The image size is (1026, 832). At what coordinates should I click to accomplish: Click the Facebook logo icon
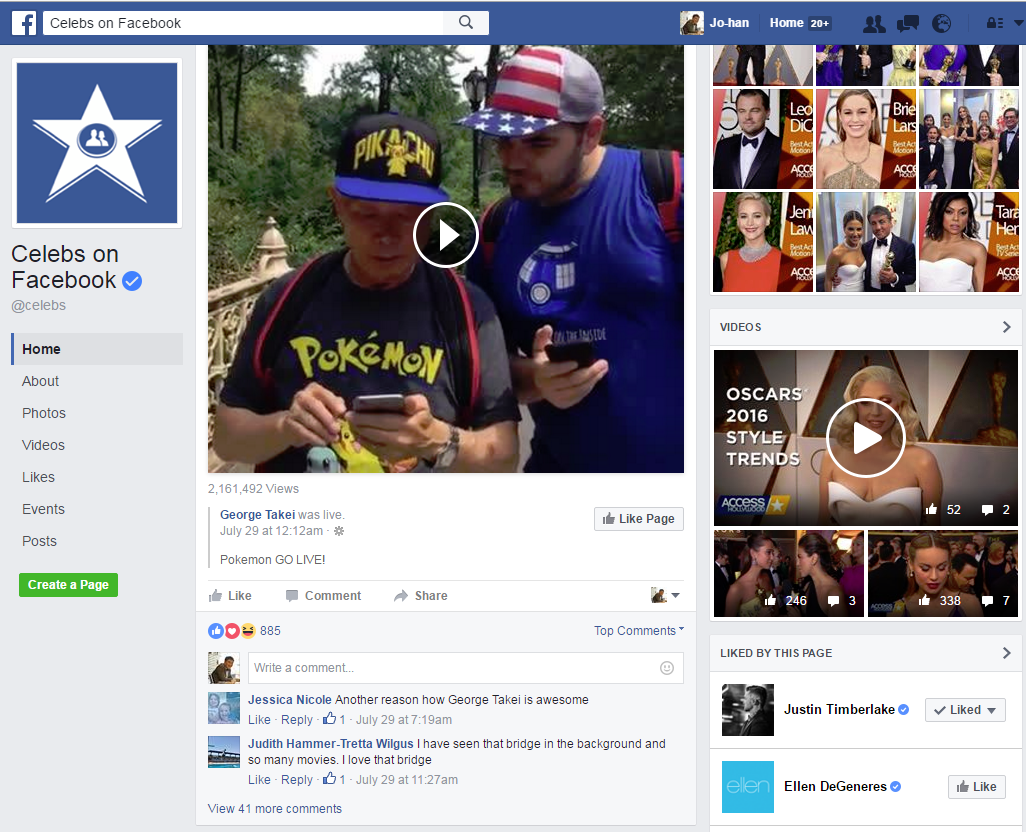pos(24,23)
